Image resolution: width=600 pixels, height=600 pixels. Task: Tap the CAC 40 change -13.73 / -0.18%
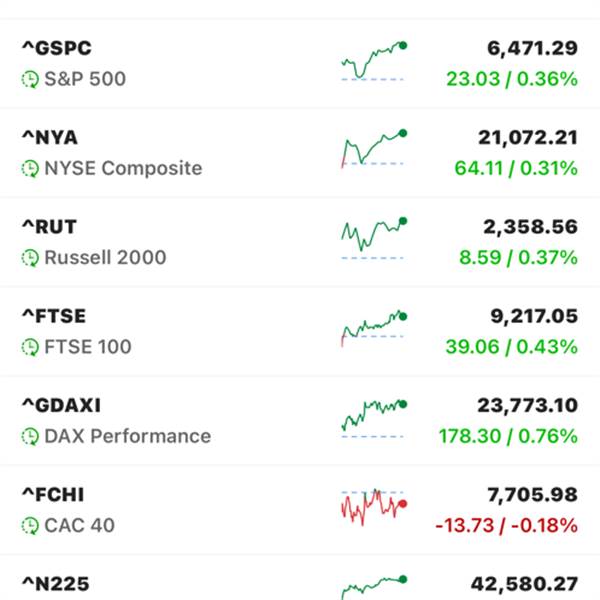[x=507, y=525]
